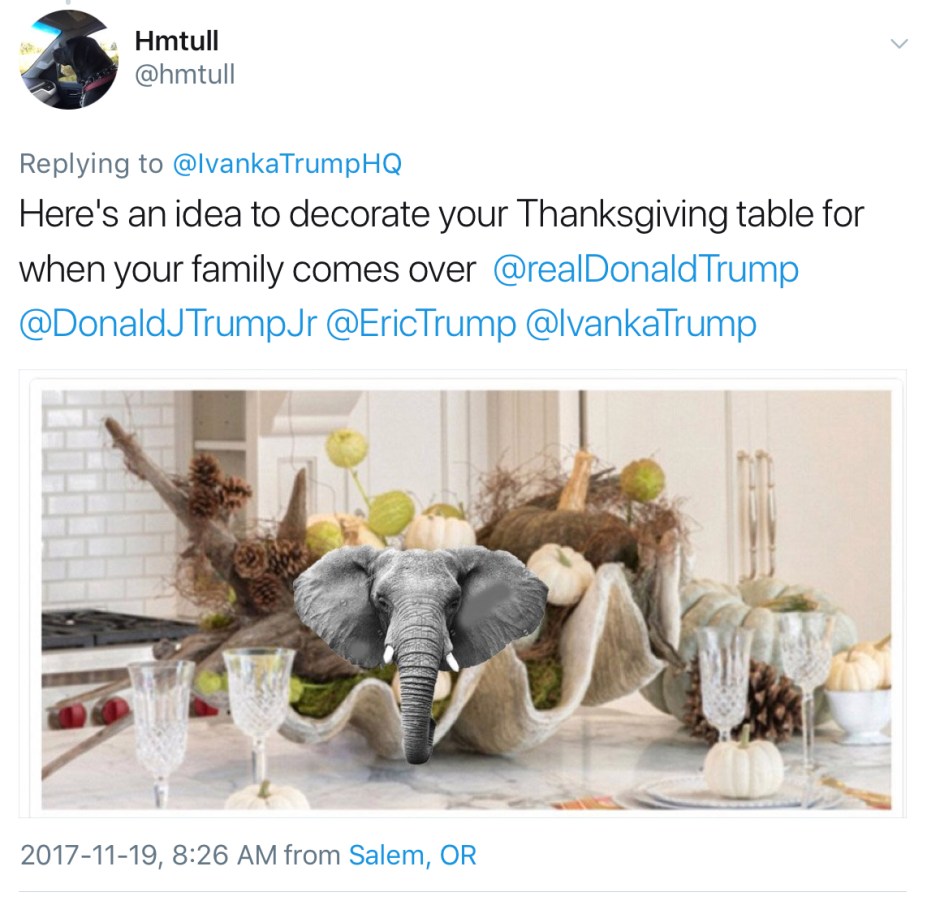The width and height of the screenshot is (940, 901).
Task: Select the @EricTrump mention
Action: point(421,323)
